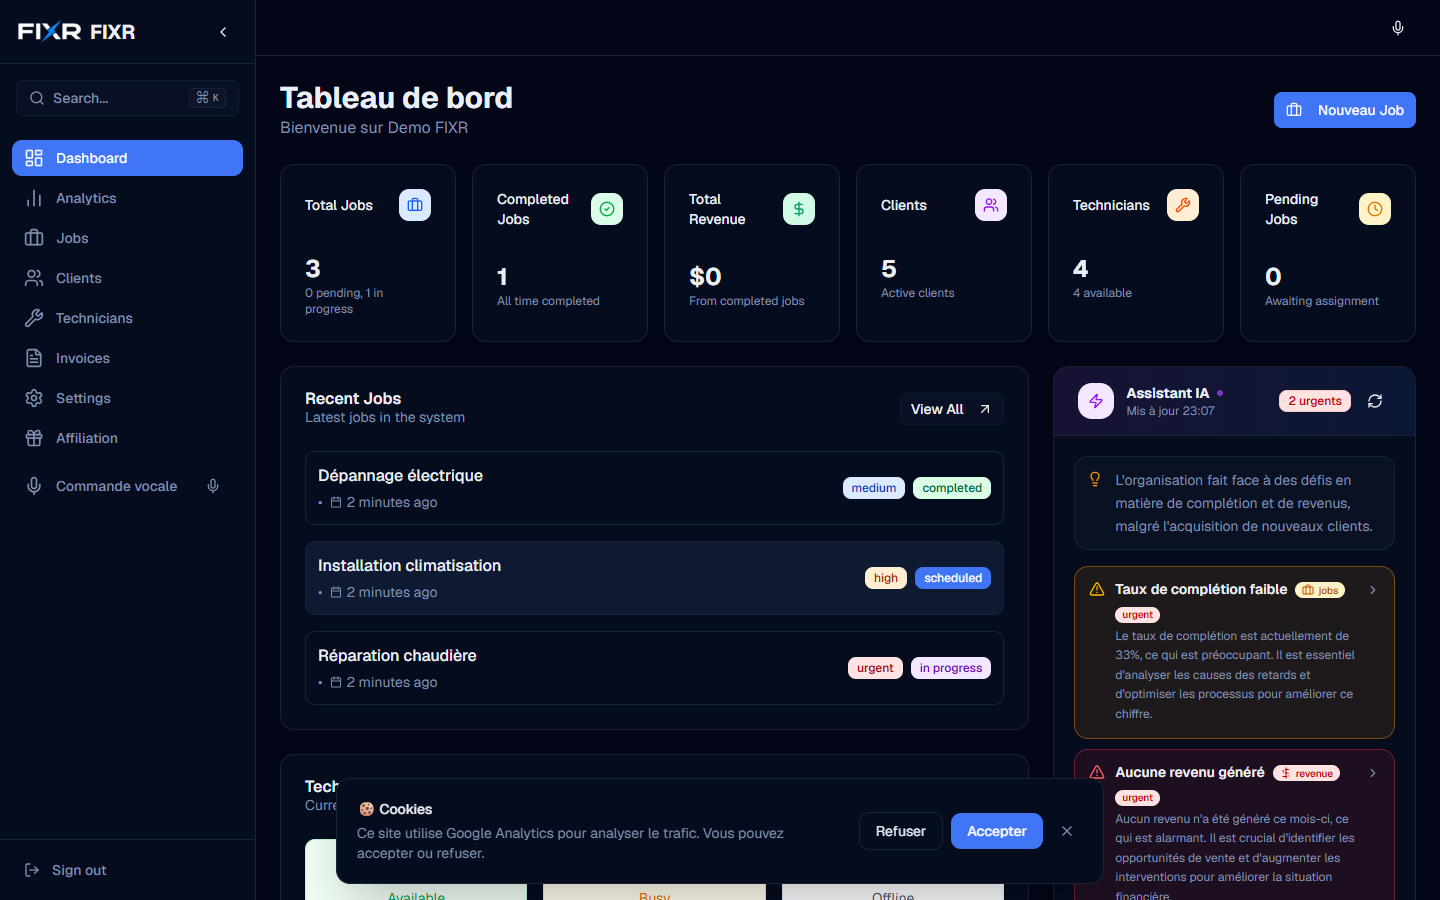Click the bar chart icon next to Analytics
Screen dimensions: 1440x900
(34, 198)
